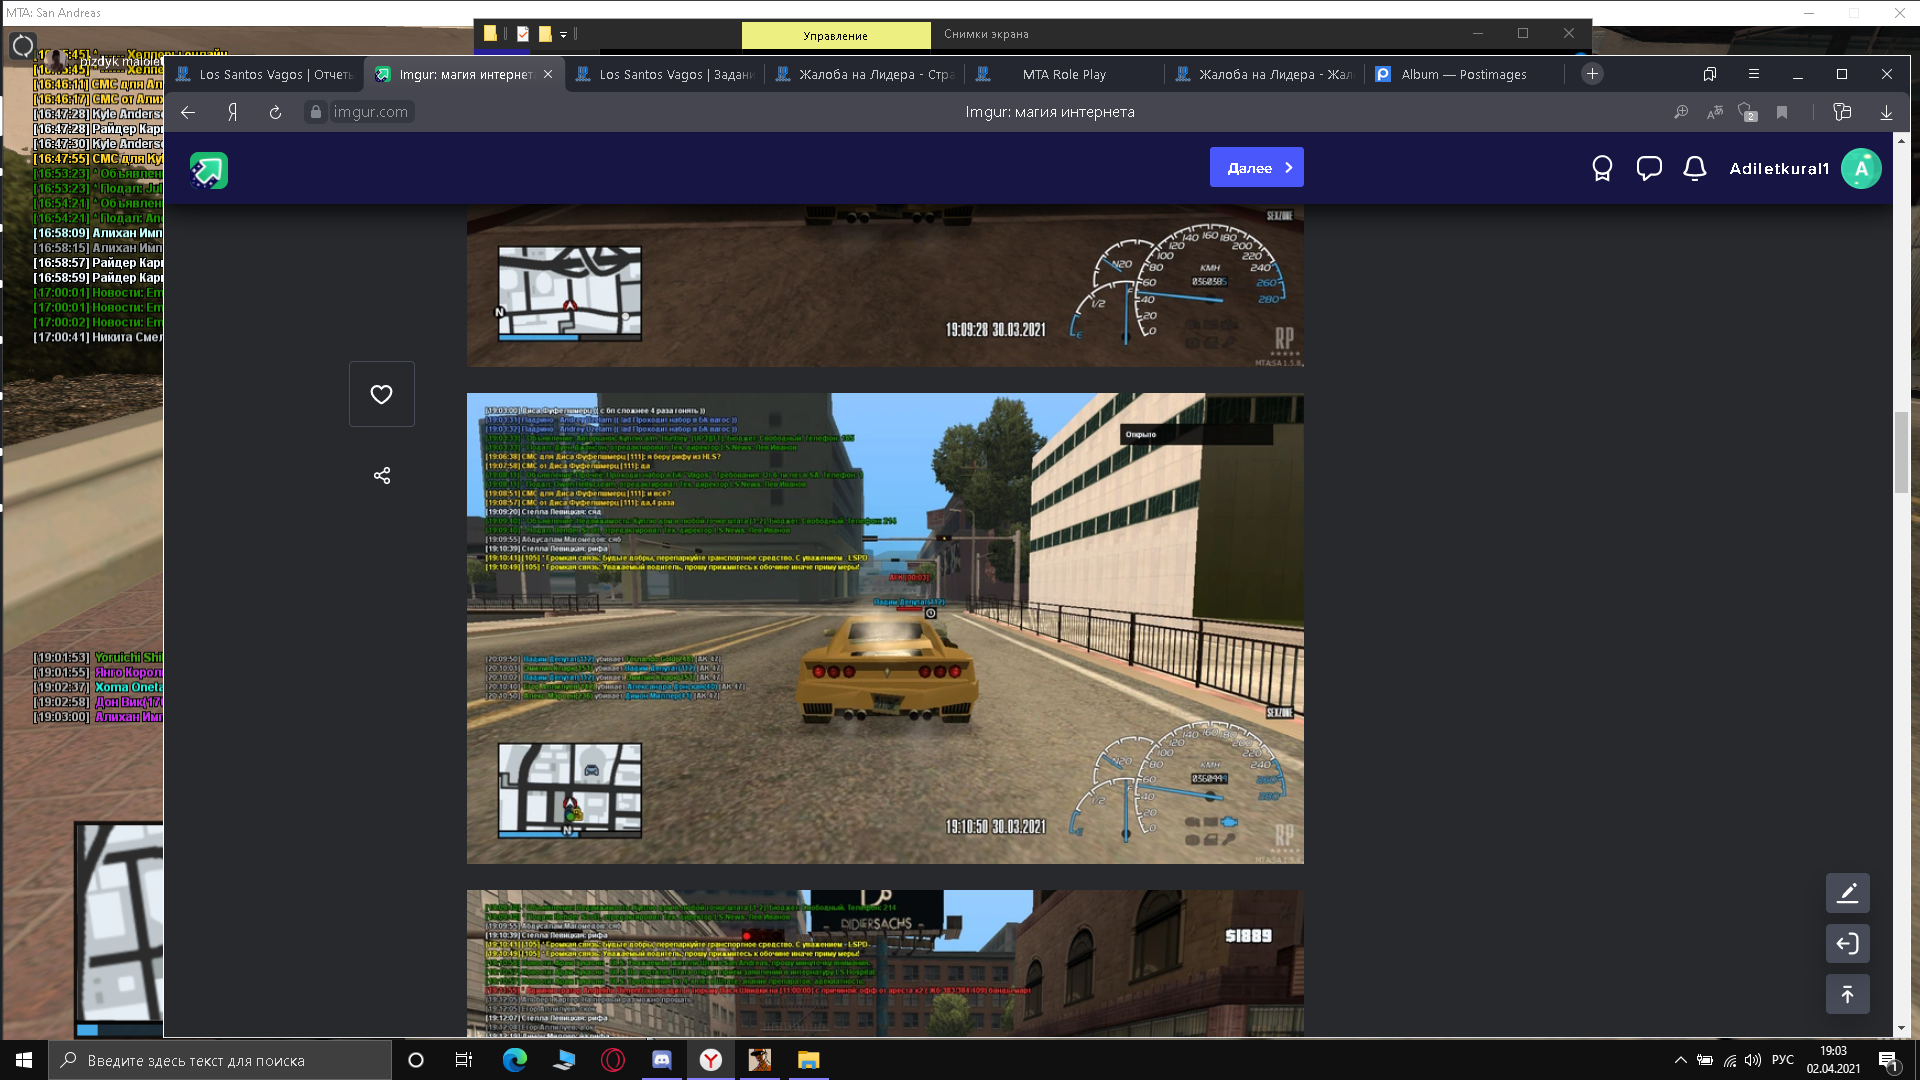Click the page translate icon
Image resolution: width=1920 pixels, height=1080 pixels.
click(x=1715, y=113)
